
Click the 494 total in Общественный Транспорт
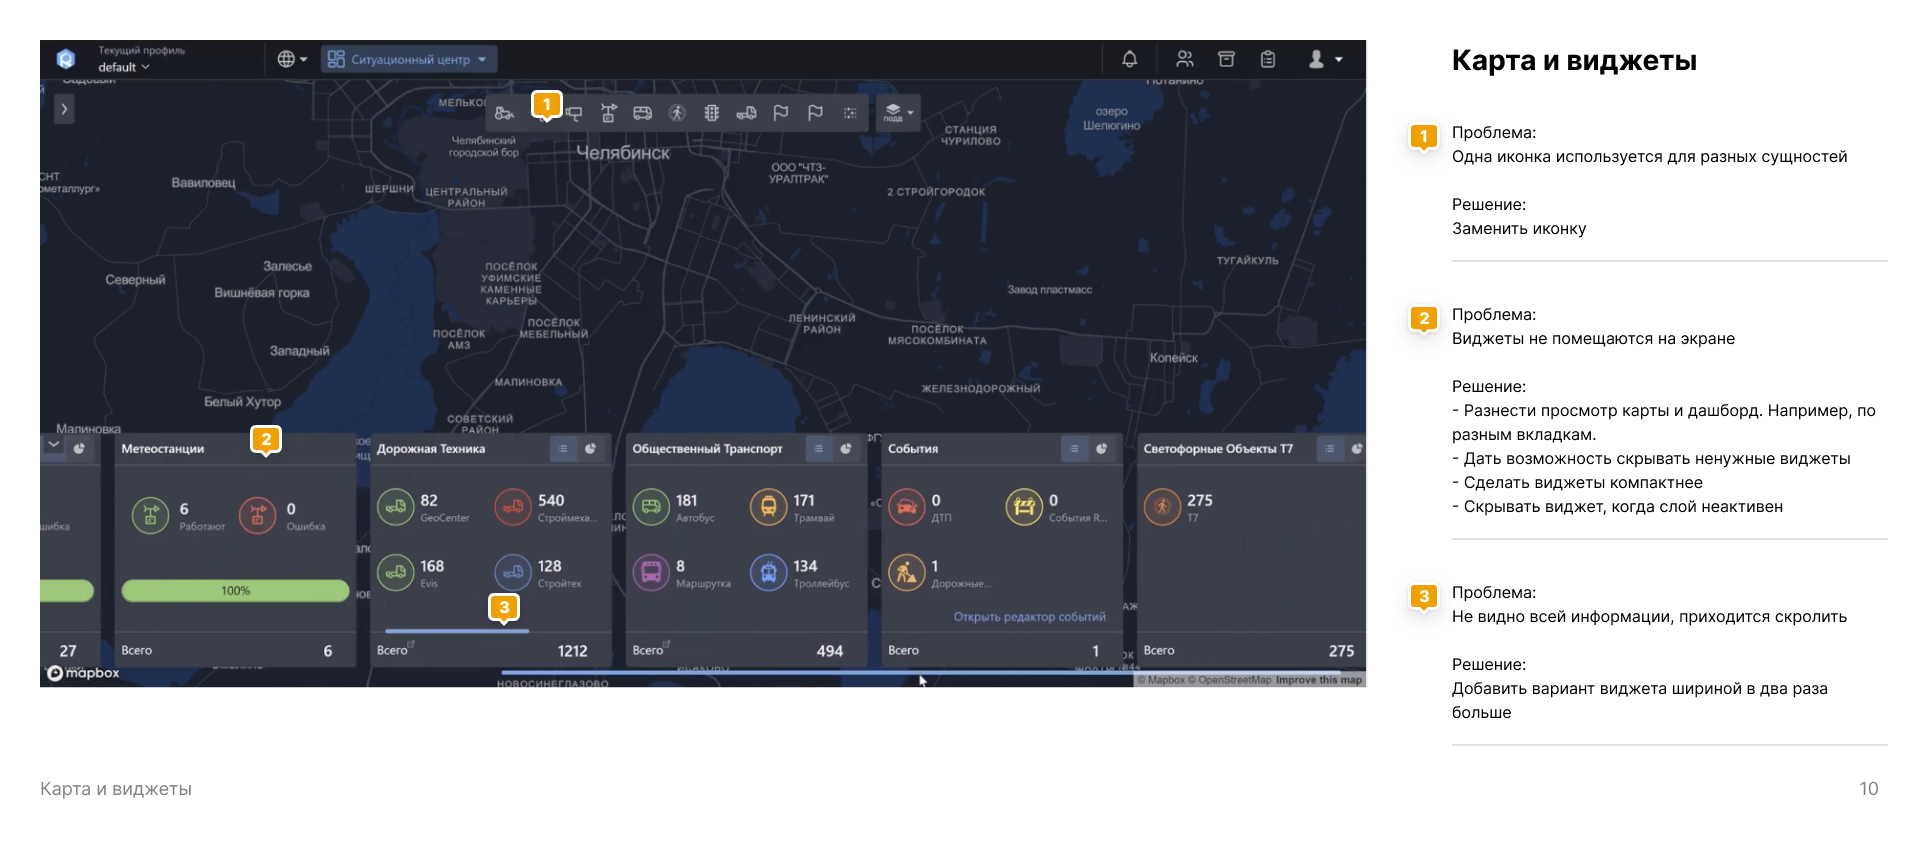[830, 651]
